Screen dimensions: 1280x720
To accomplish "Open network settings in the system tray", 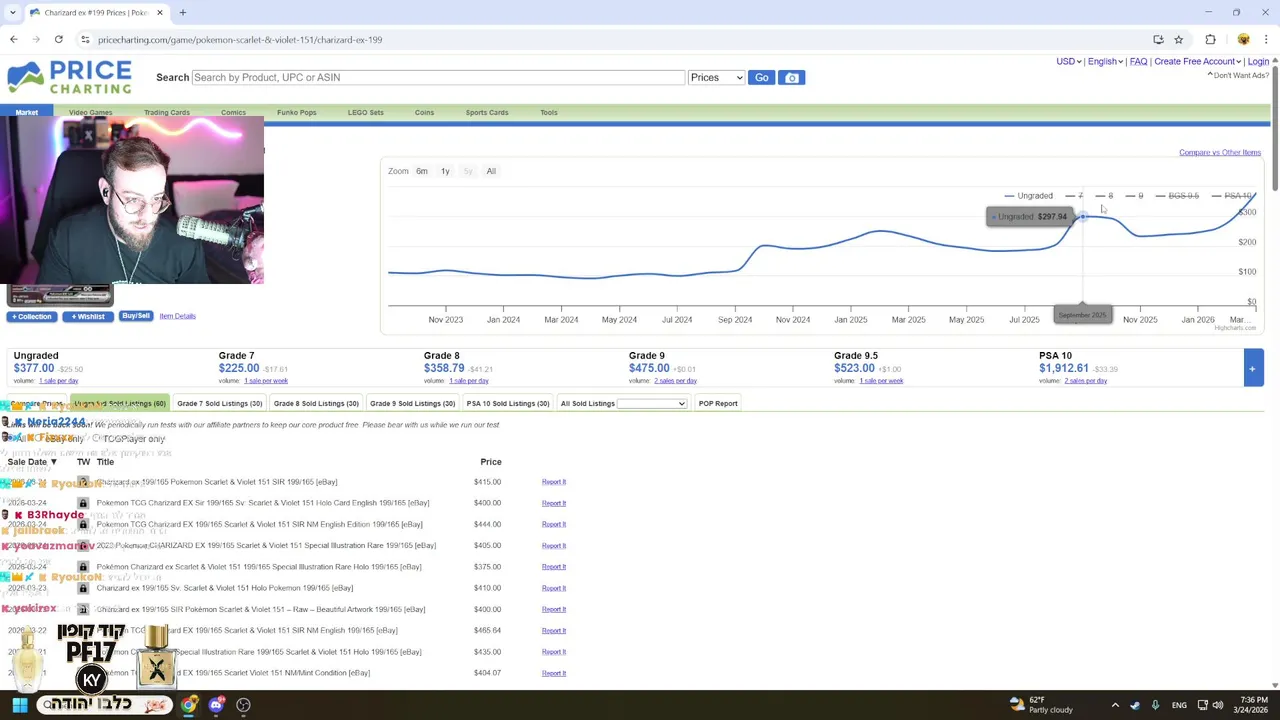I will pos(1202,705).
